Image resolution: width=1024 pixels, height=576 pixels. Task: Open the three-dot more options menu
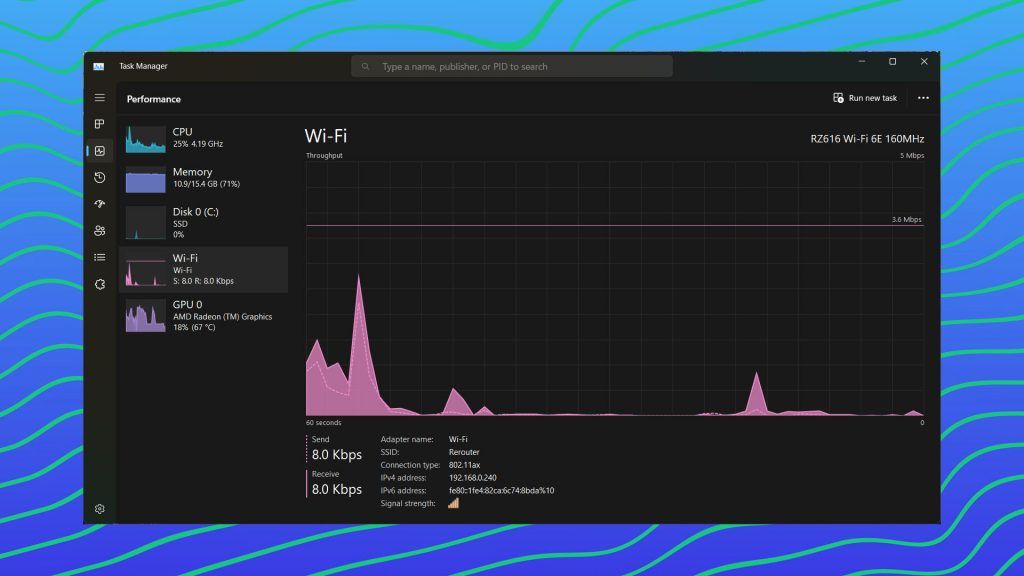(x=923, y=98)
